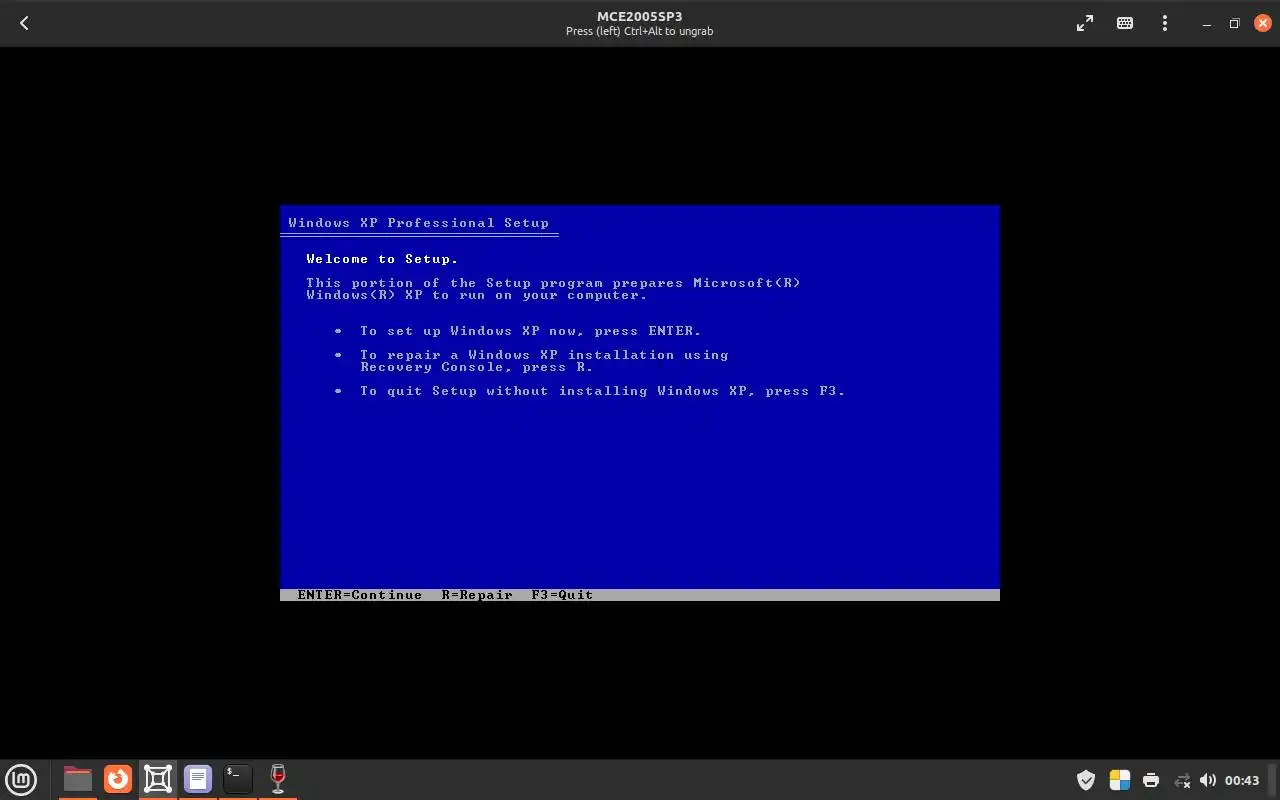The height and width of the screenshot is (800, 1280).
Task: Click the press ENTER setup option line
Action: point(531,331)
